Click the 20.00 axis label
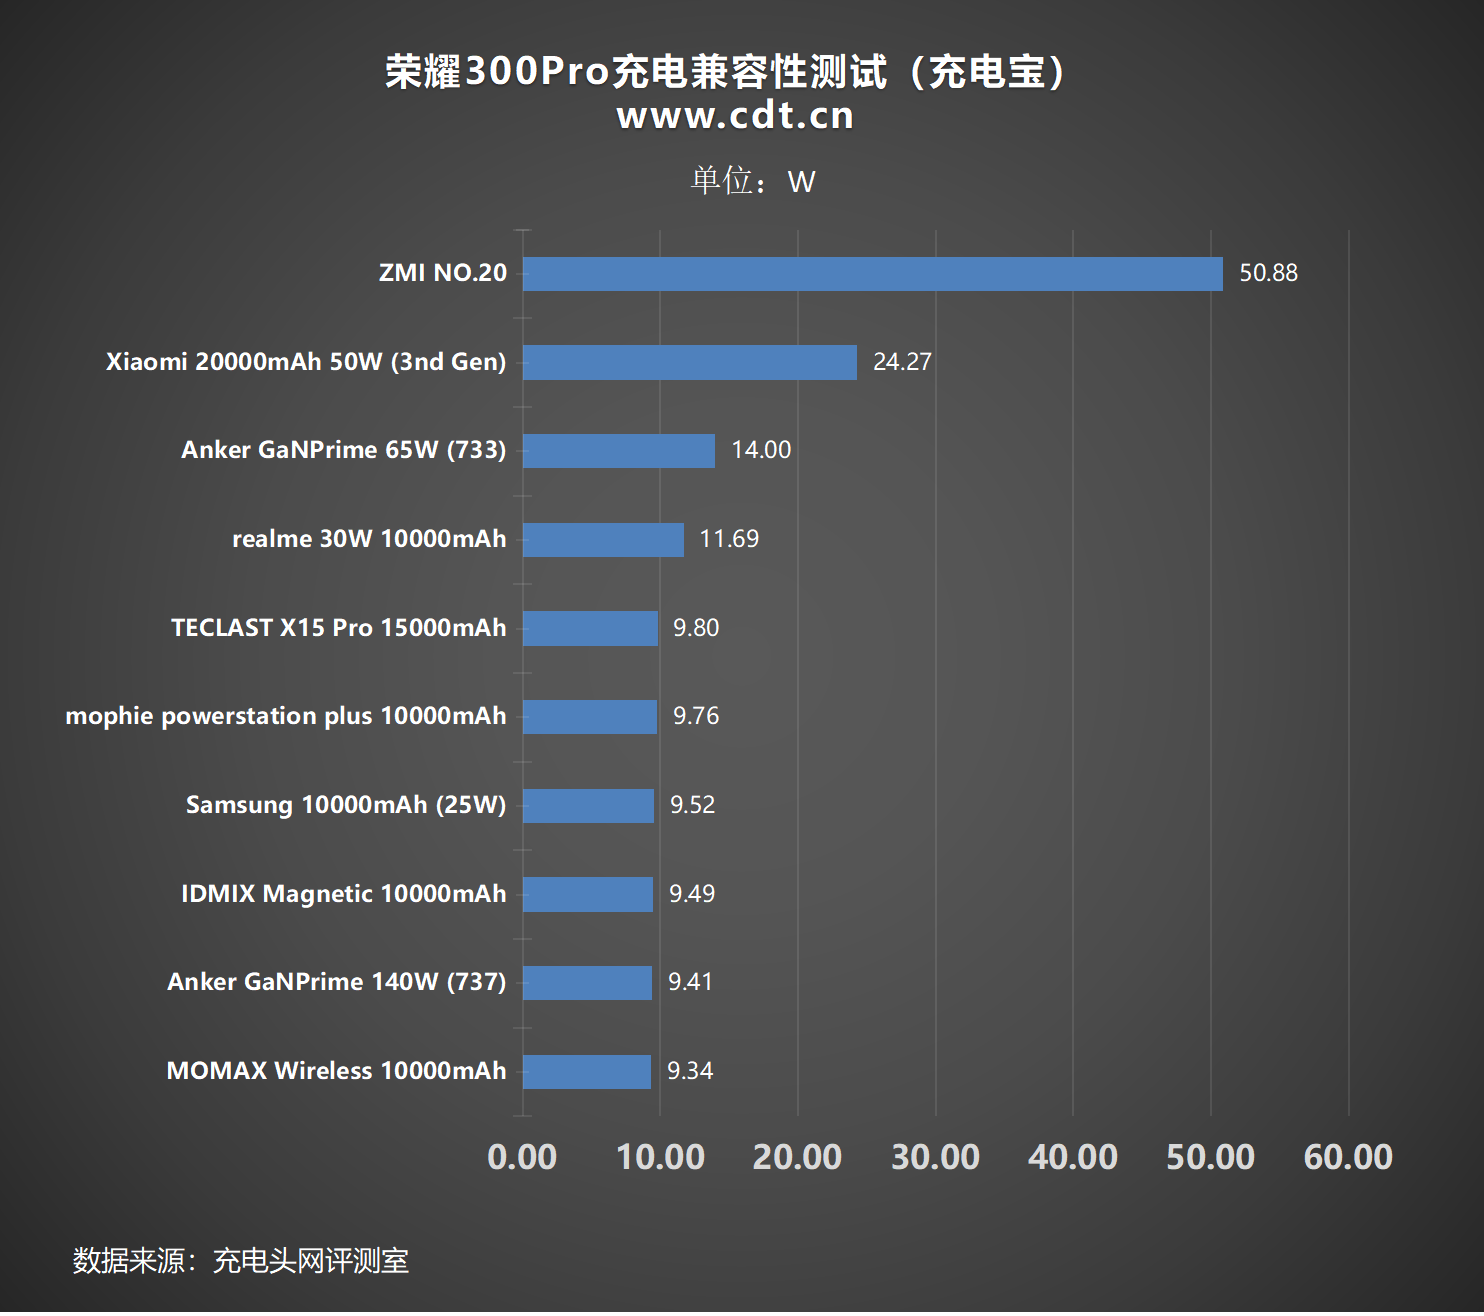1484x1316 pixels. click(x=798, y=1157)
